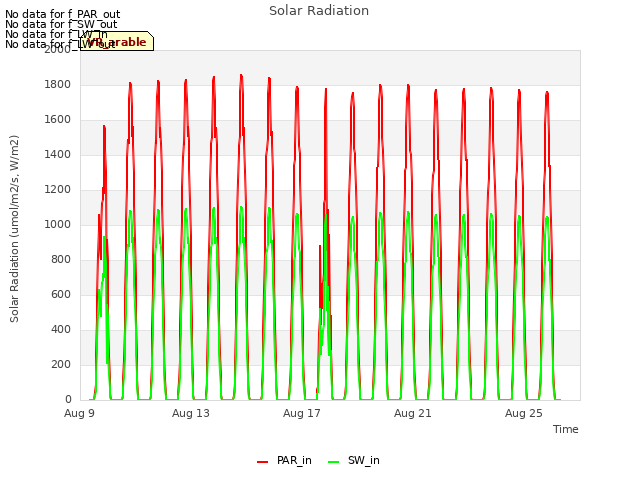Click the green SW_in legend swatch
Viewport: 640px width, 480px height.
tap(333, 462)
